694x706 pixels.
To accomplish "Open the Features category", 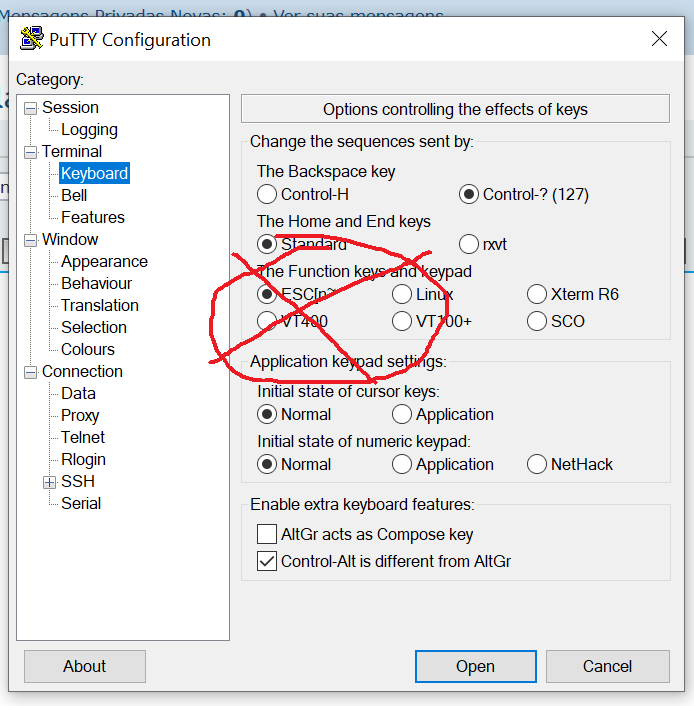I will [93, 217].
